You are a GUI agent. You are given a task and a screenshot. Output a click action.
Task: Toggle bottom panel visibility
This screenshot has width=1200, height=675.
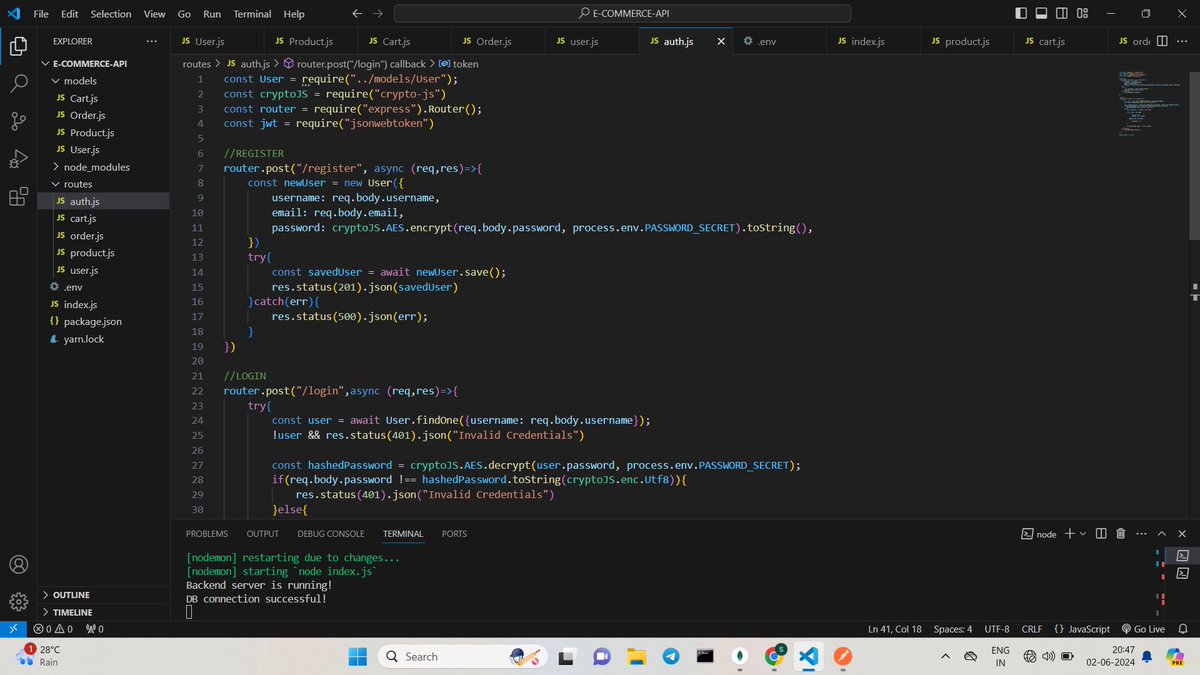[x=1041, y=14]
